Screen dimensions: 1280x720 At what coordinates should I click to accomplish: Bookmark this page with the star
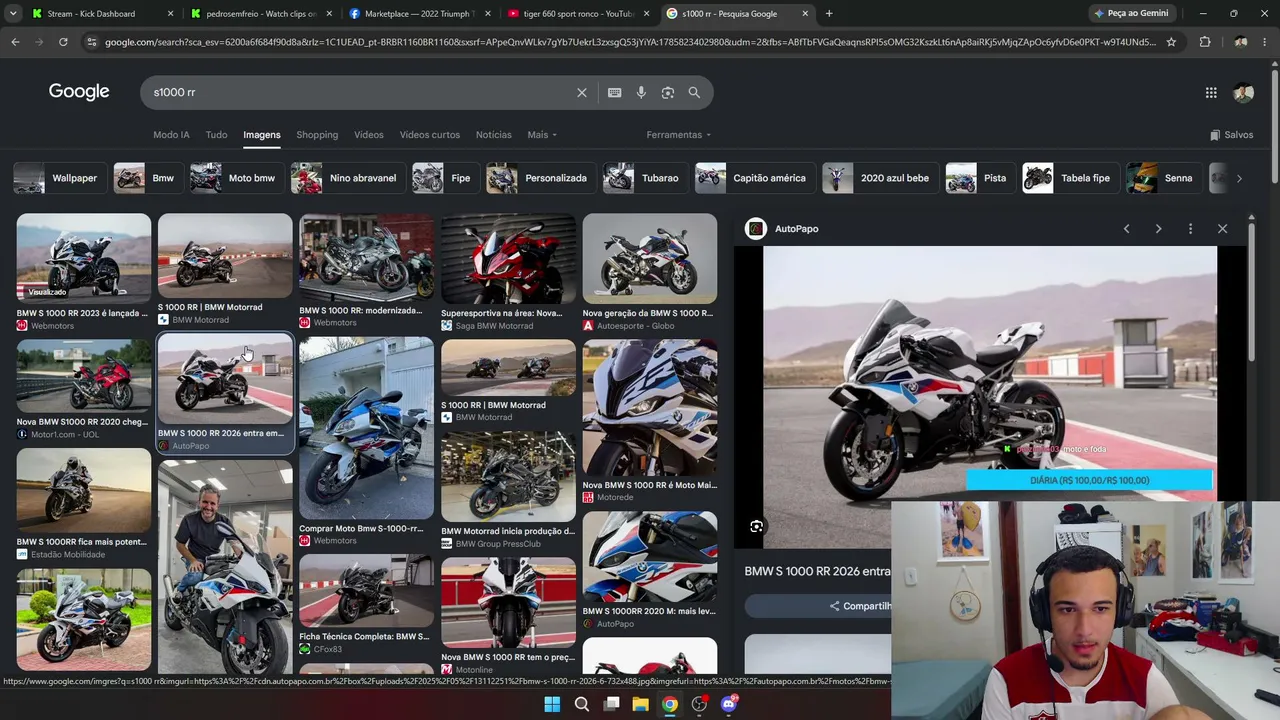pos(1171,42)
